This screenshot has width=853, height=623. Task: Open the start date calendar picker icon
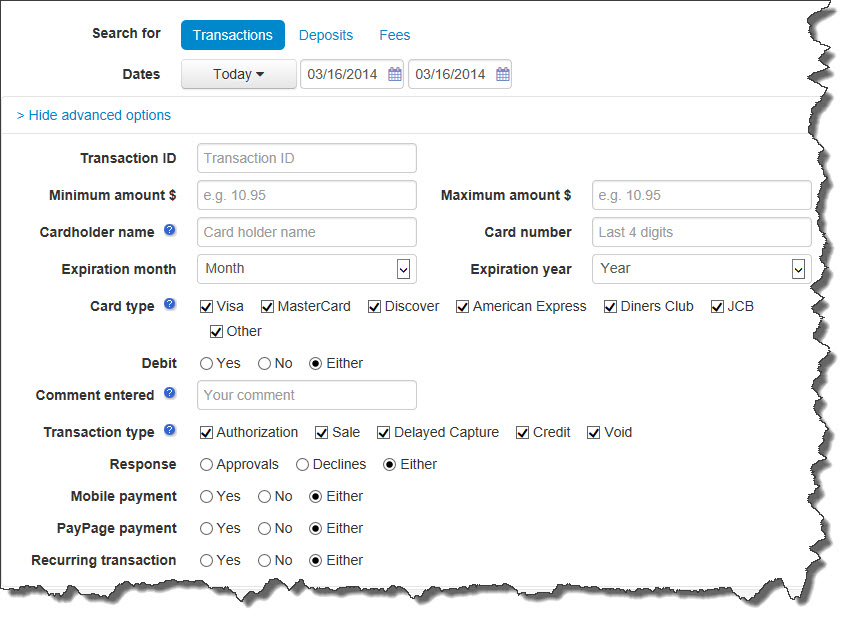[395, 75]
